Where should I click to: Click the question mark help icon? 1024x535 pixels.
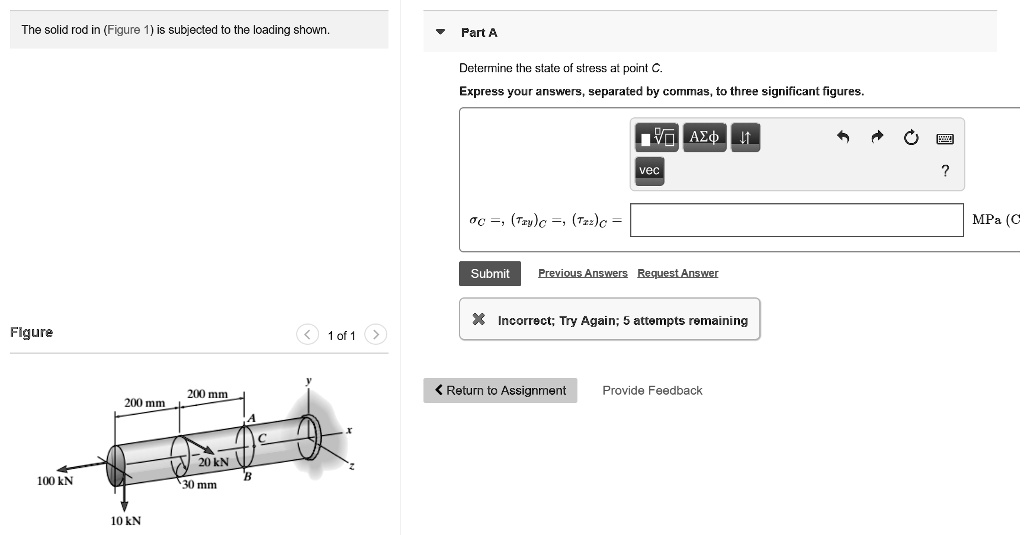point(944,171)
